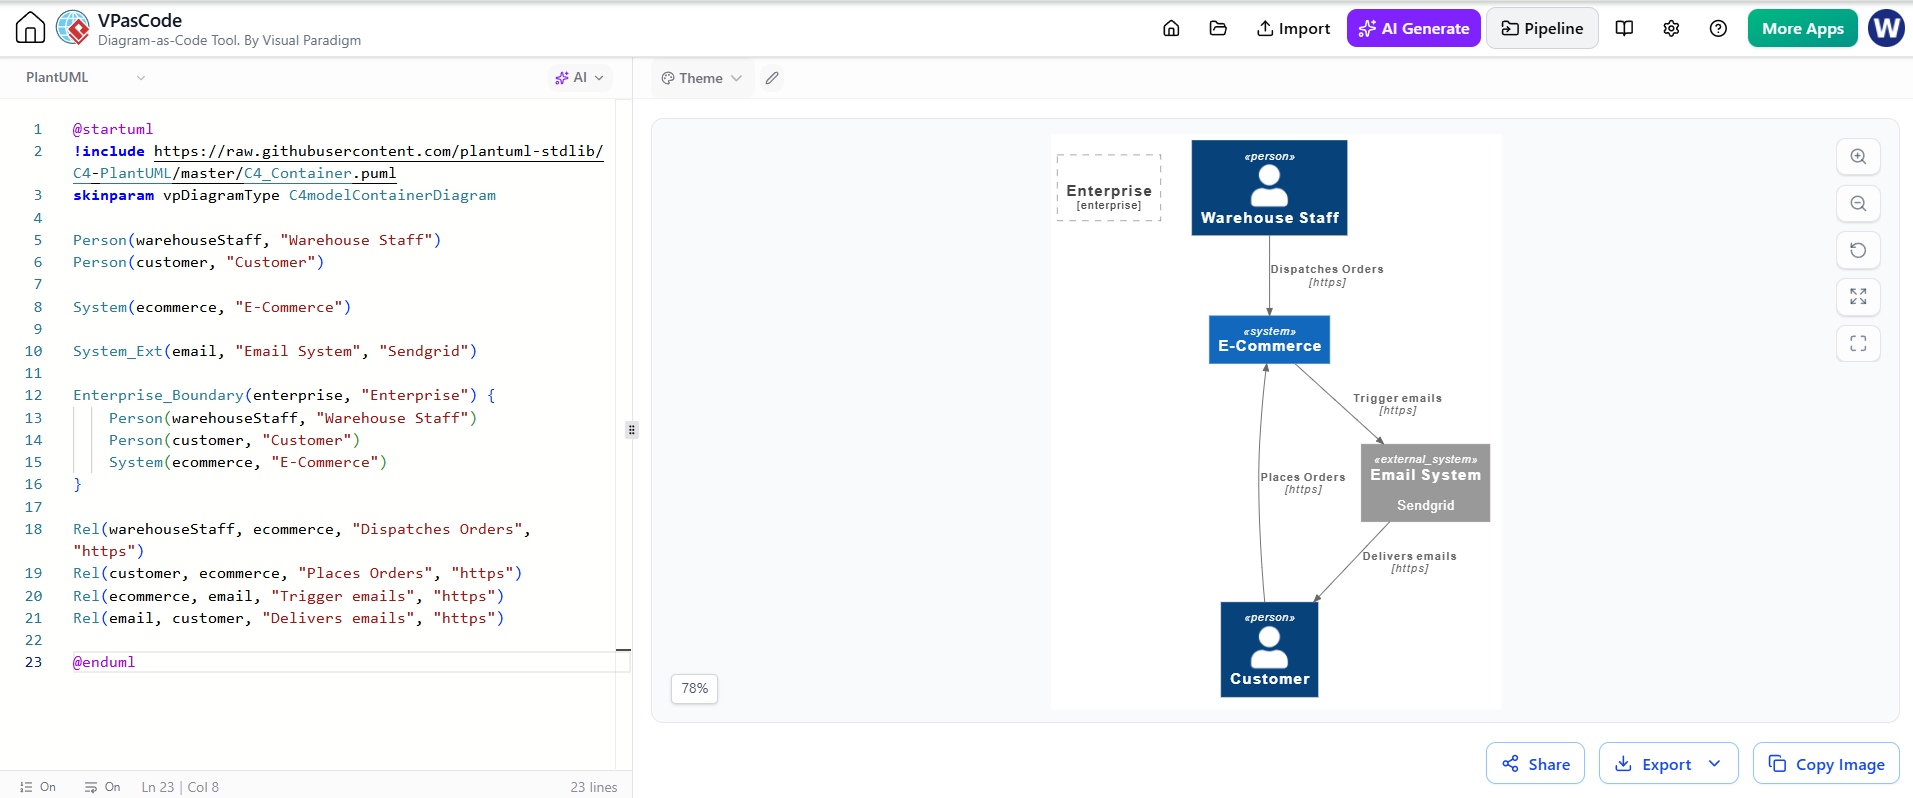Select the Customer person node in diagram
This screenshot has width=1913, height=798.
(x=1269, y=650)
